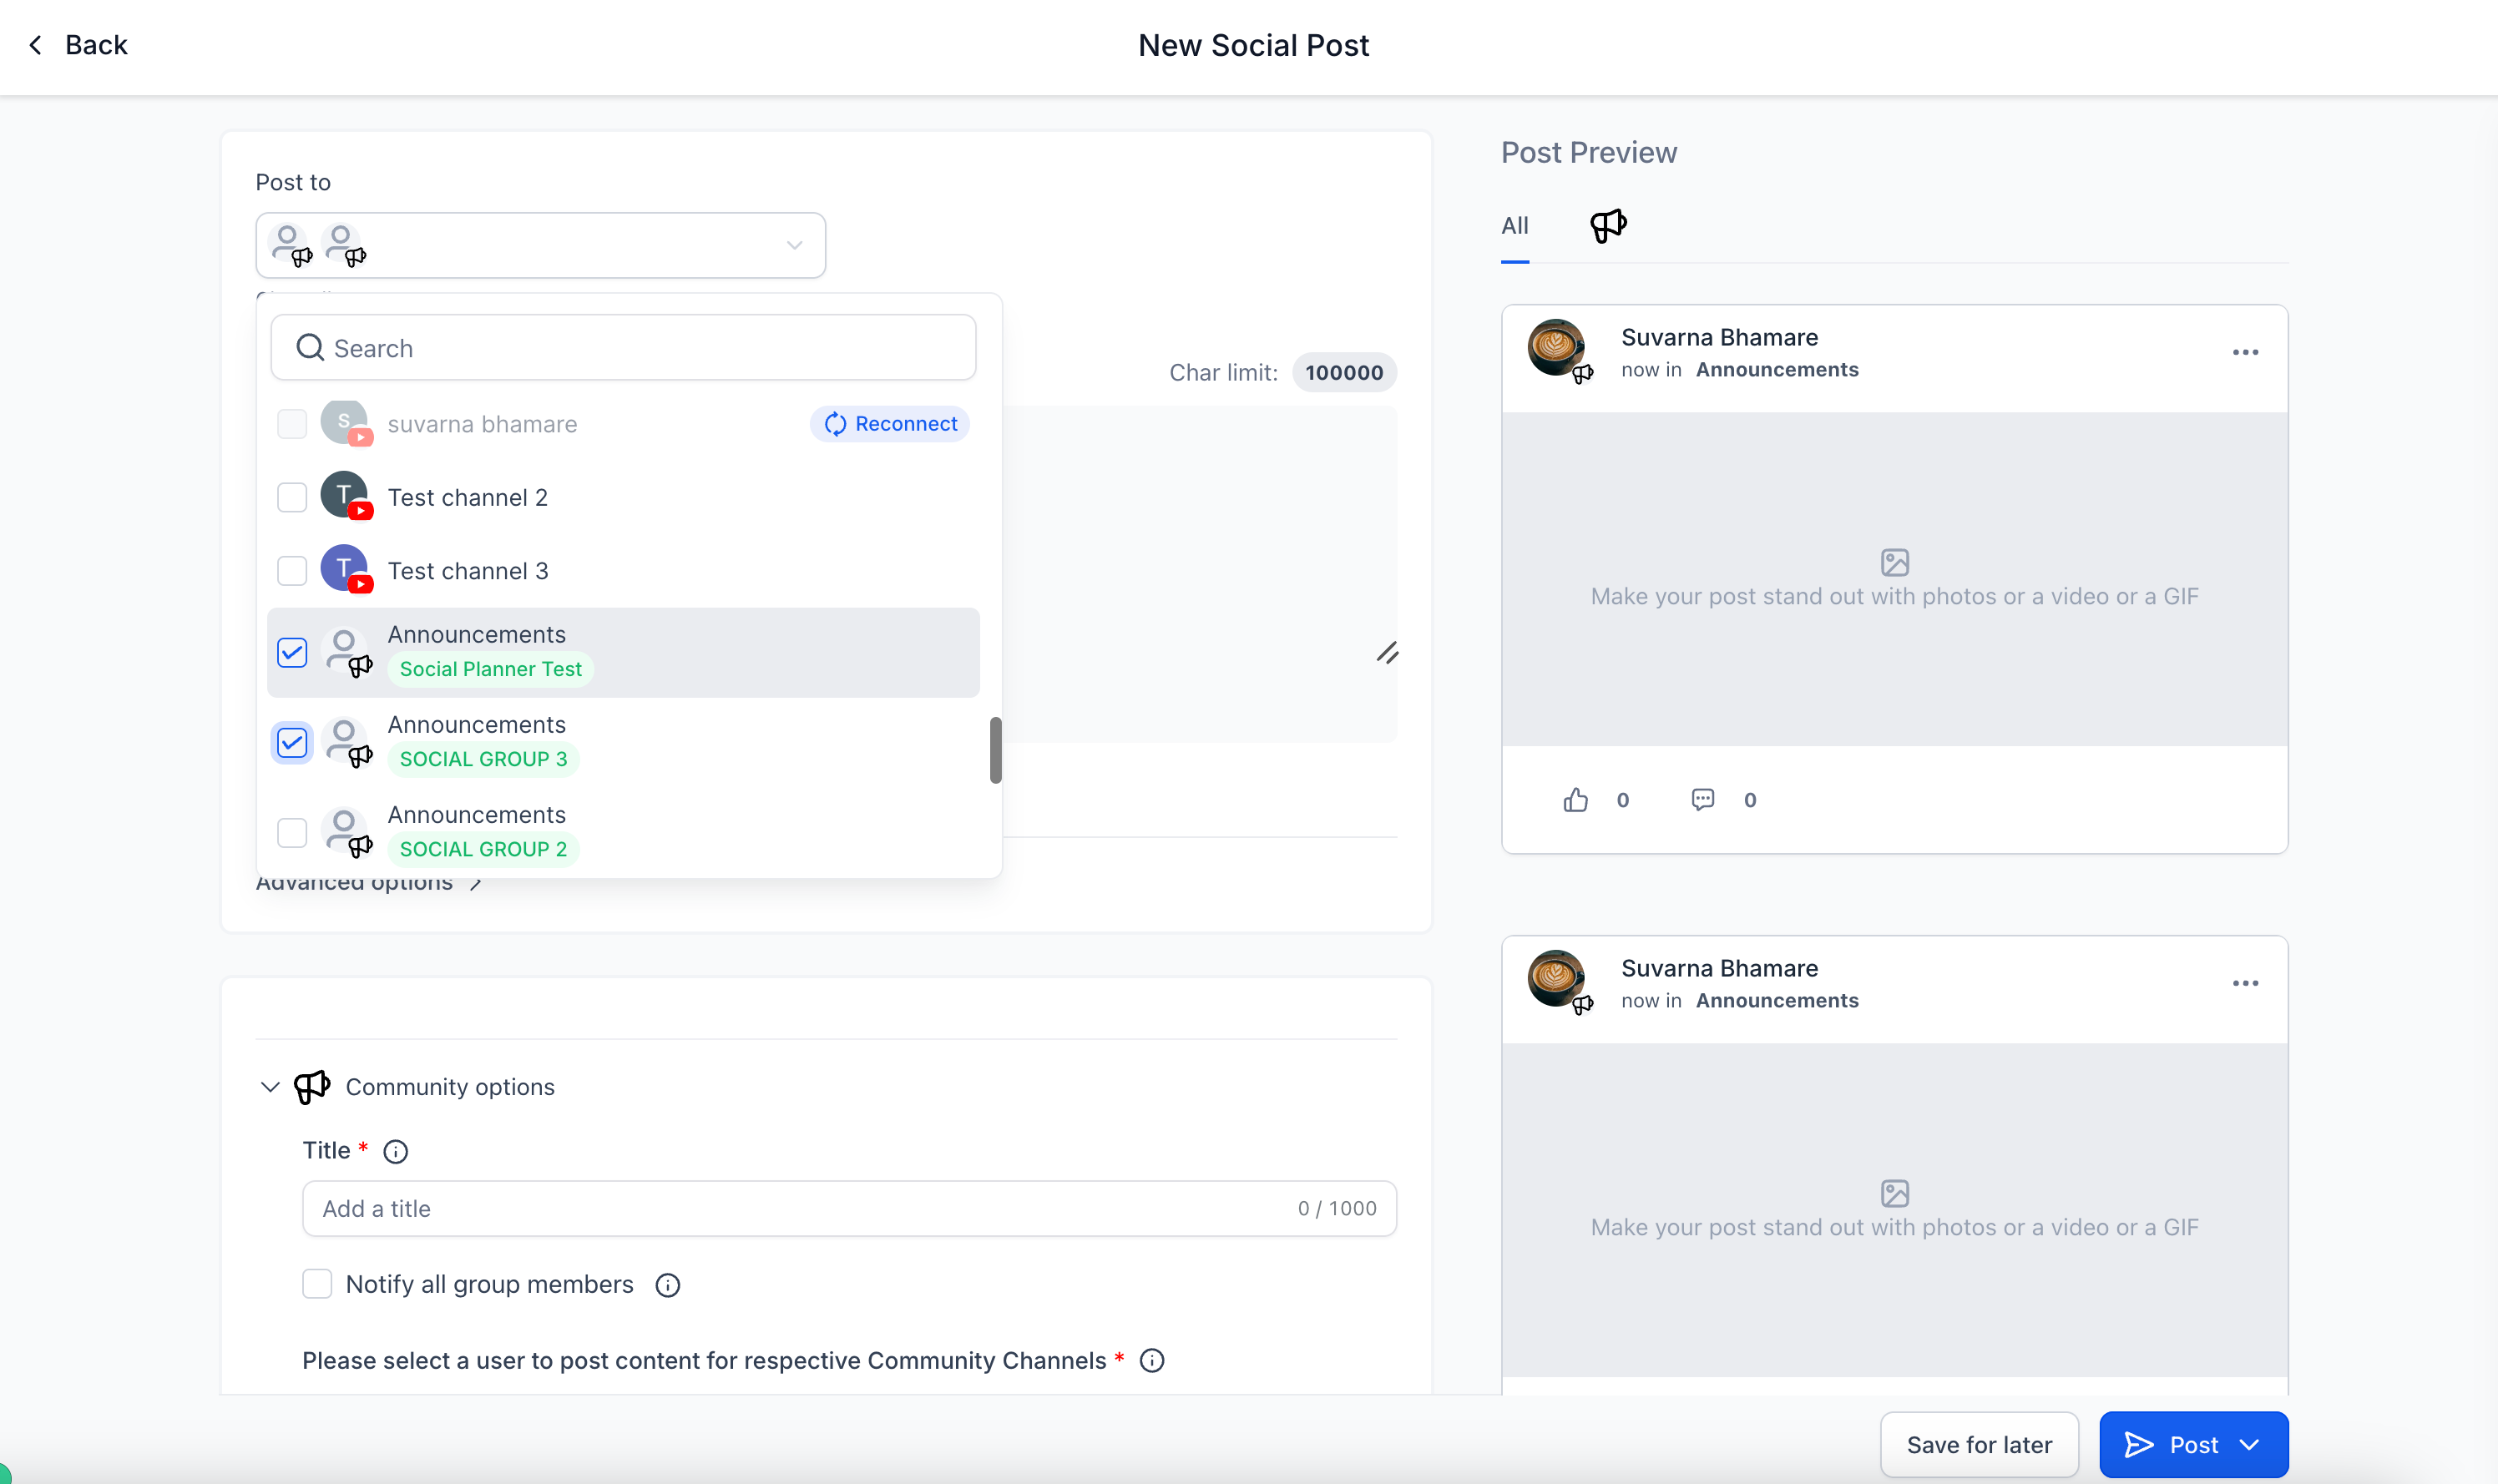Screen dimensions: 2498x1484
Task: Uncheck Announcements Social Planner Test checkbox
Action: tap(292, 653)
